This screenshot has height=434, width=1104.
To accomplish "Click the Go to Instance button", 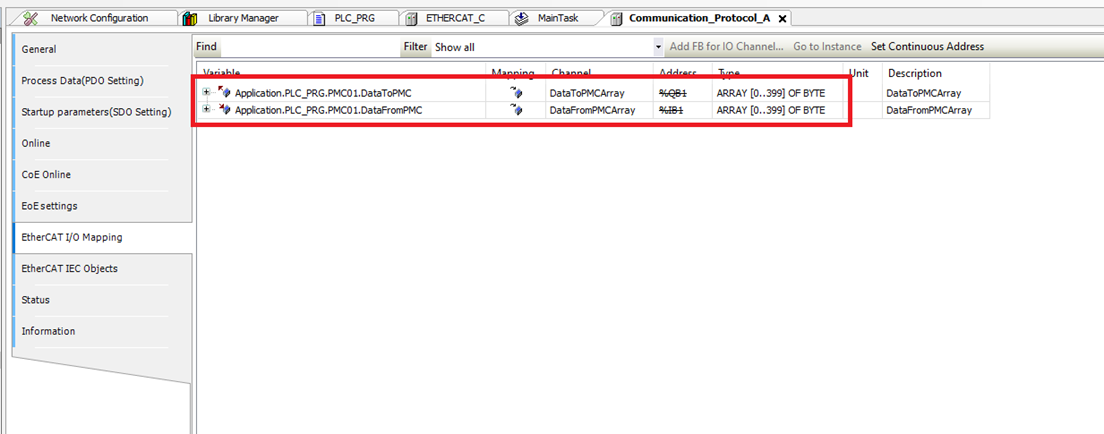I will click(x=827, y=47).
